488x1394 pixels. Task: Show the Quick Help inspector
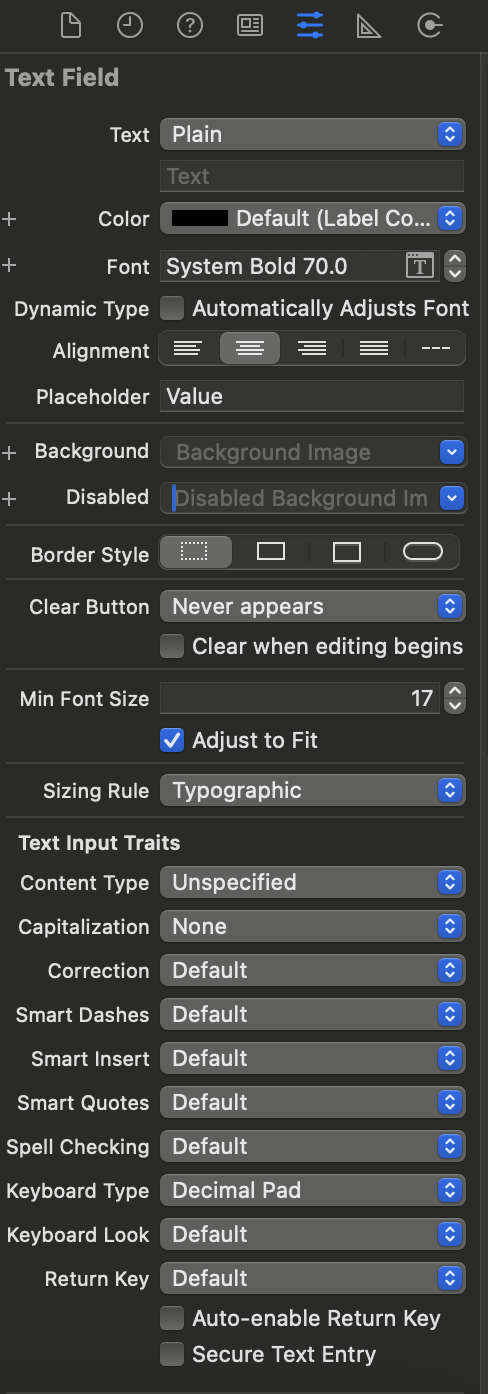coord(190,25)
